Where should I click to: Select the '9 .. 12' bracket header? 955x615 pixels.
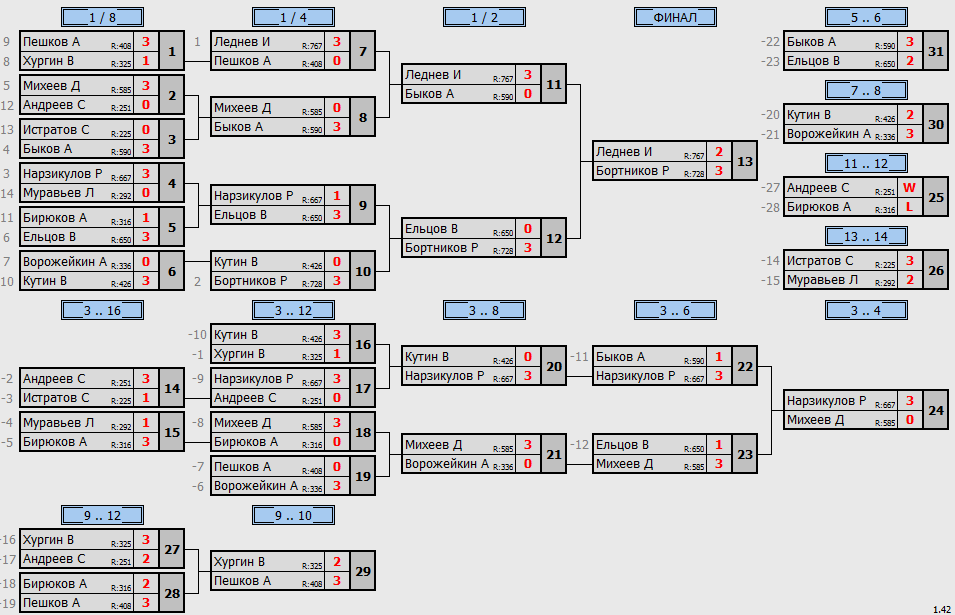point(102,515)
